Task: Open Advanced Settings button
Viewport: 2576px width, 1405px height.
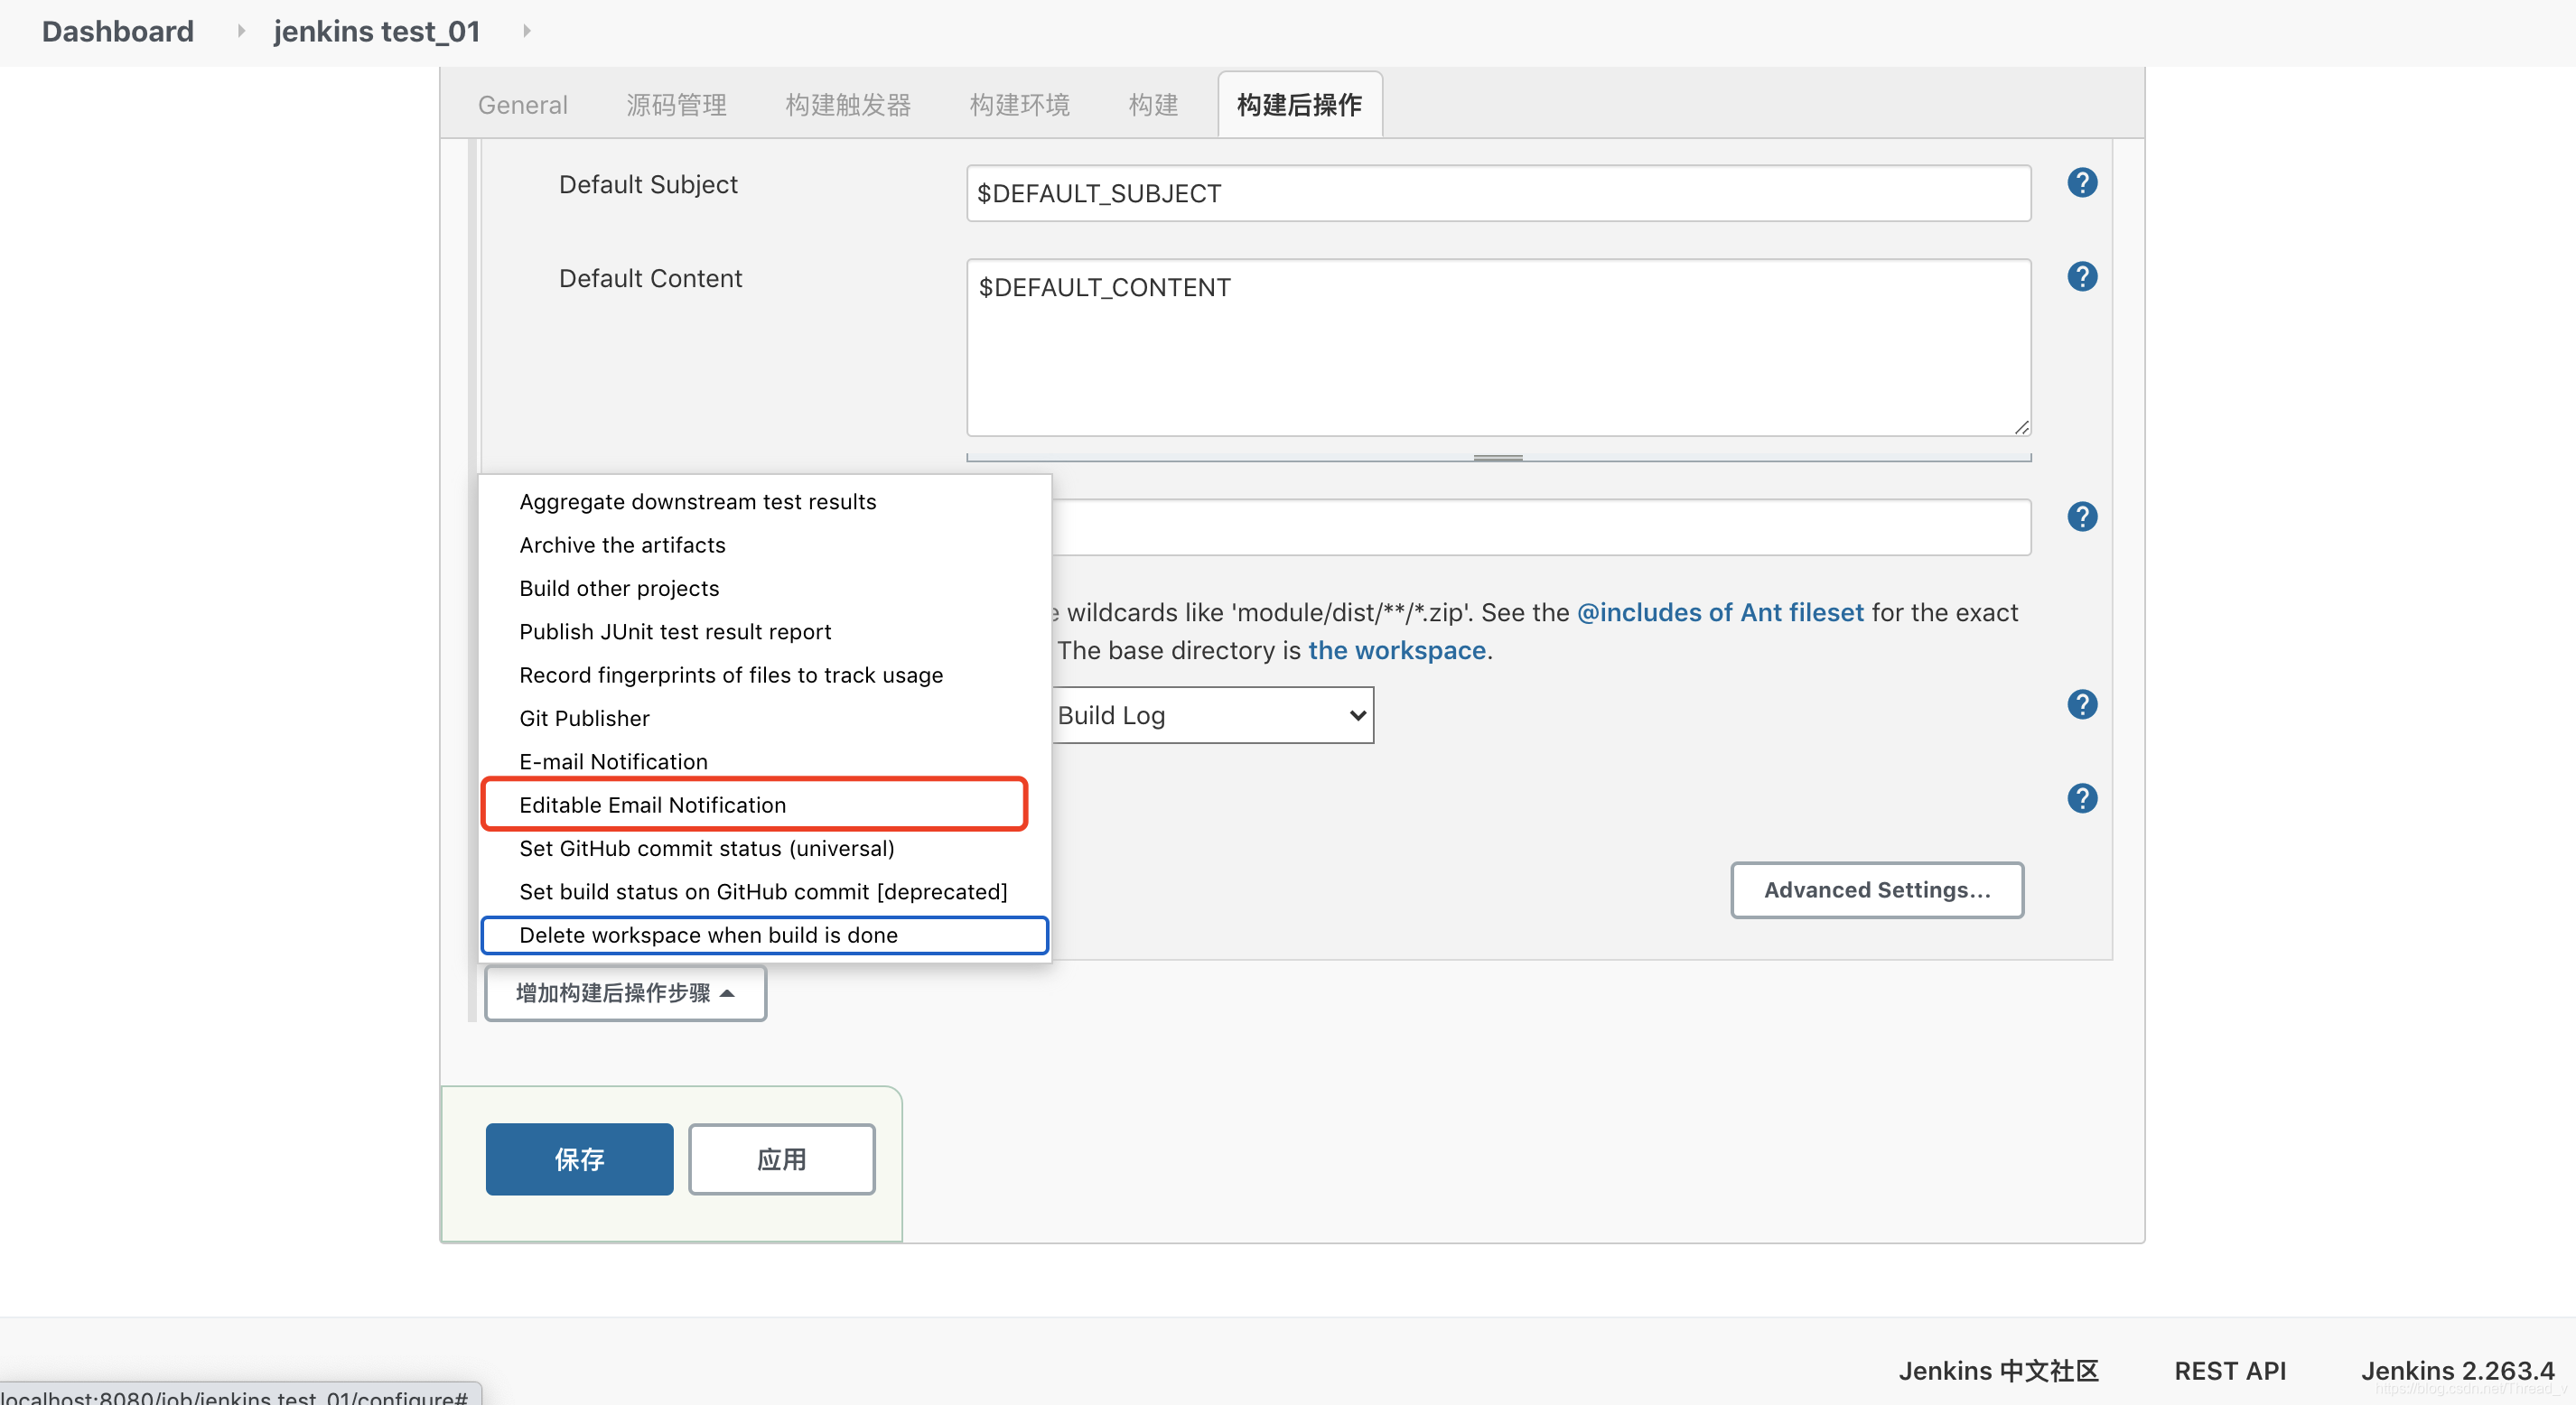Action: pos(1876,890)
